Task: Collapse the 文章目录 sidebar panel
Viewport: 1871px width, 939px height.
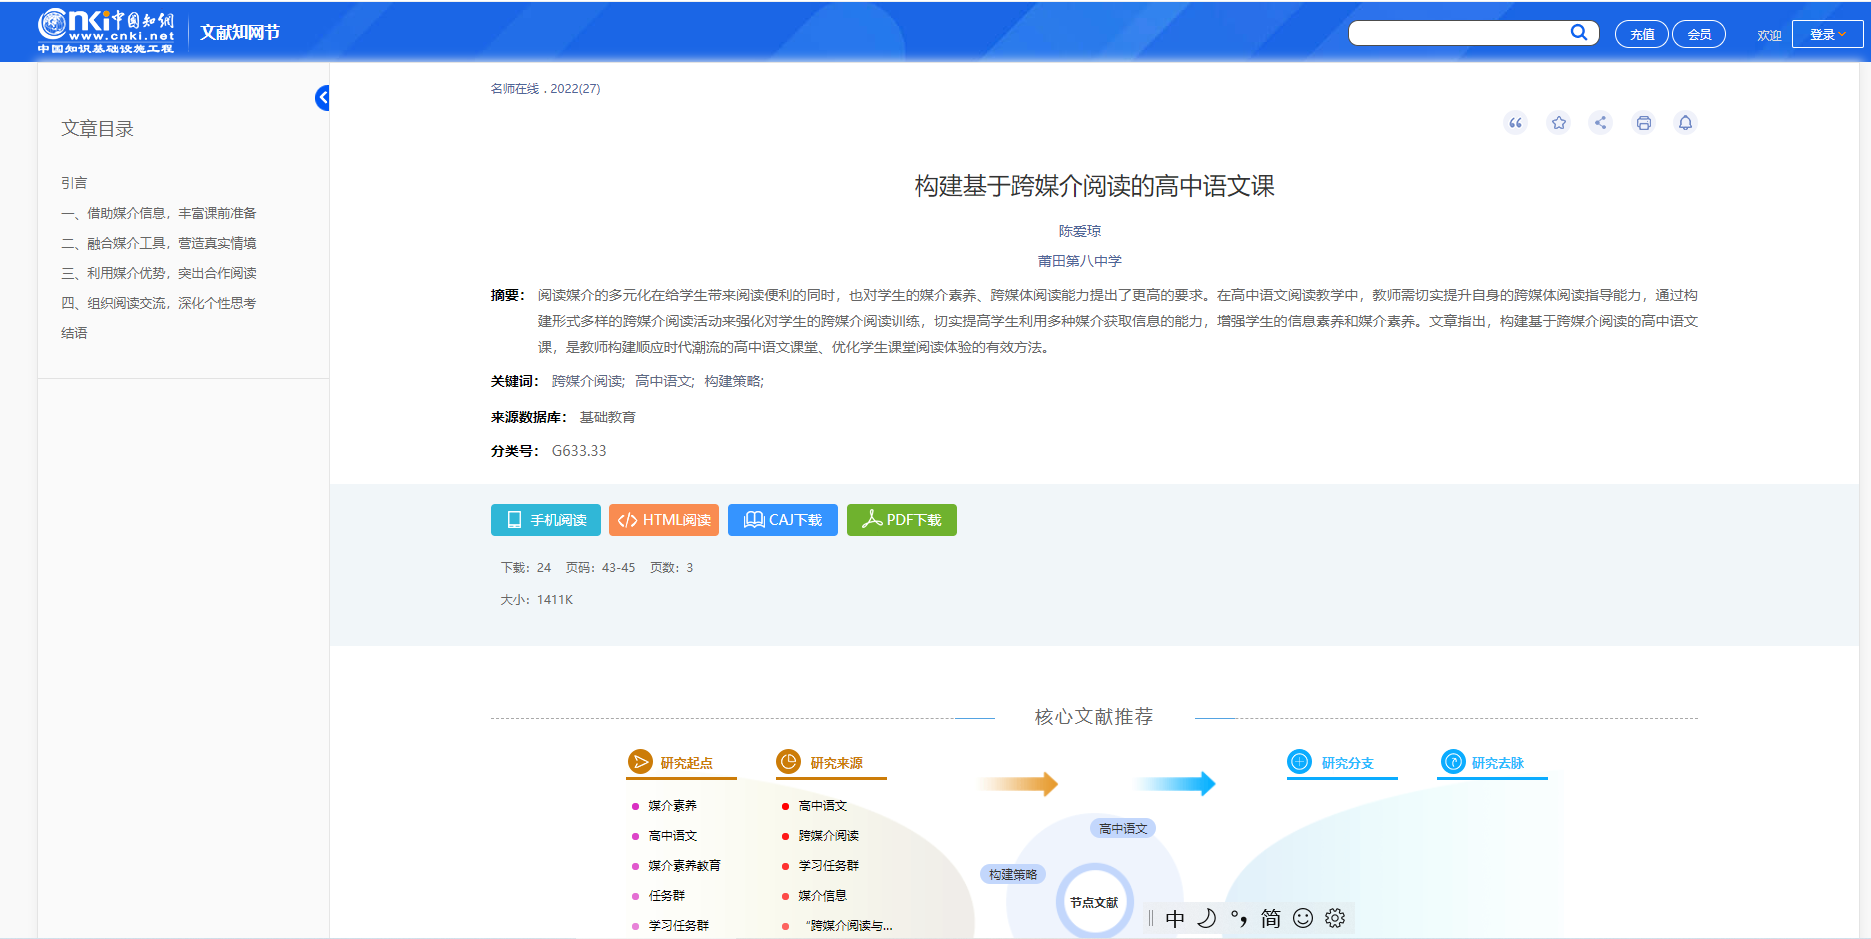Action: point(322,98)
